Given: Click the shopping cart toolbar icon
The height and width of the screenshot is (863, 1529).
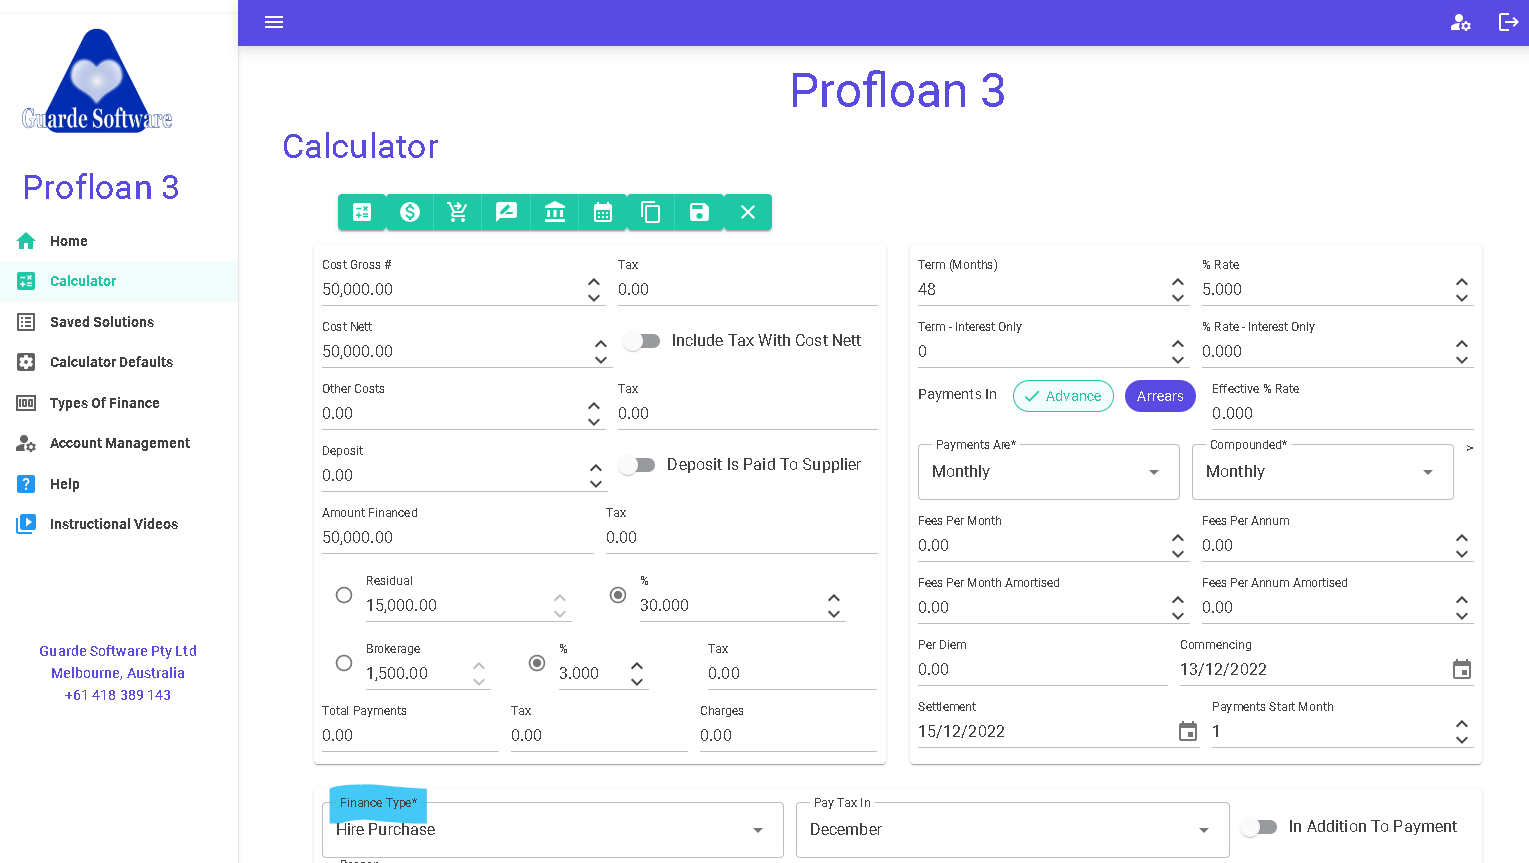Looking at the screenshot, I should point(458,212).
